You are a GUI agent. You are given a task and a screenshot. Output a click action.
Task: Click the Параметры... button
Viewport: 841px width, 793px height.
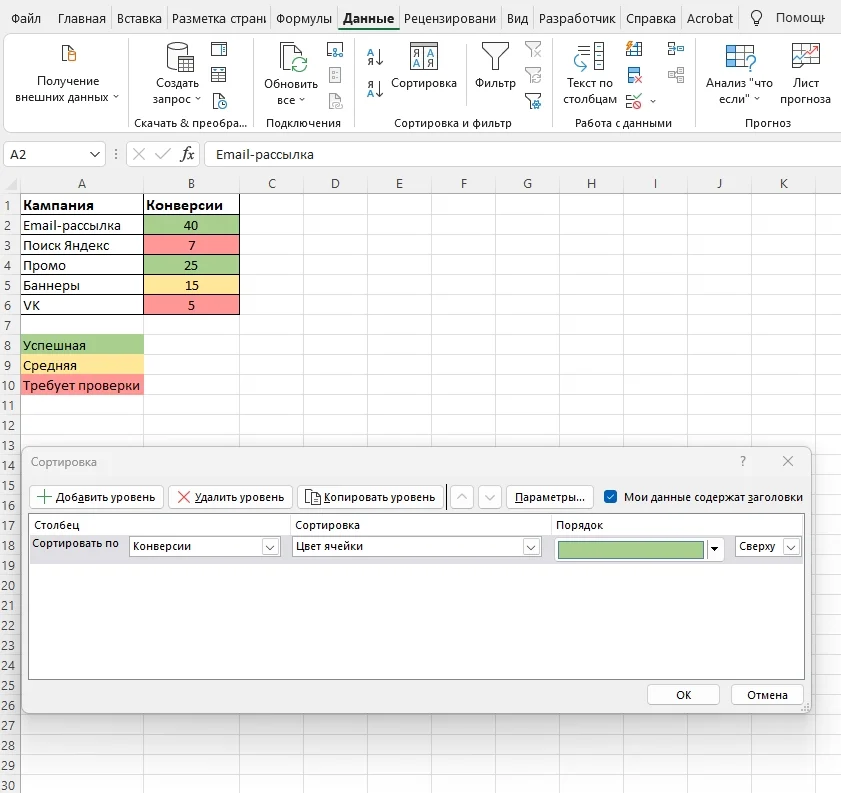pyautogui.click(x=550, y=496)
